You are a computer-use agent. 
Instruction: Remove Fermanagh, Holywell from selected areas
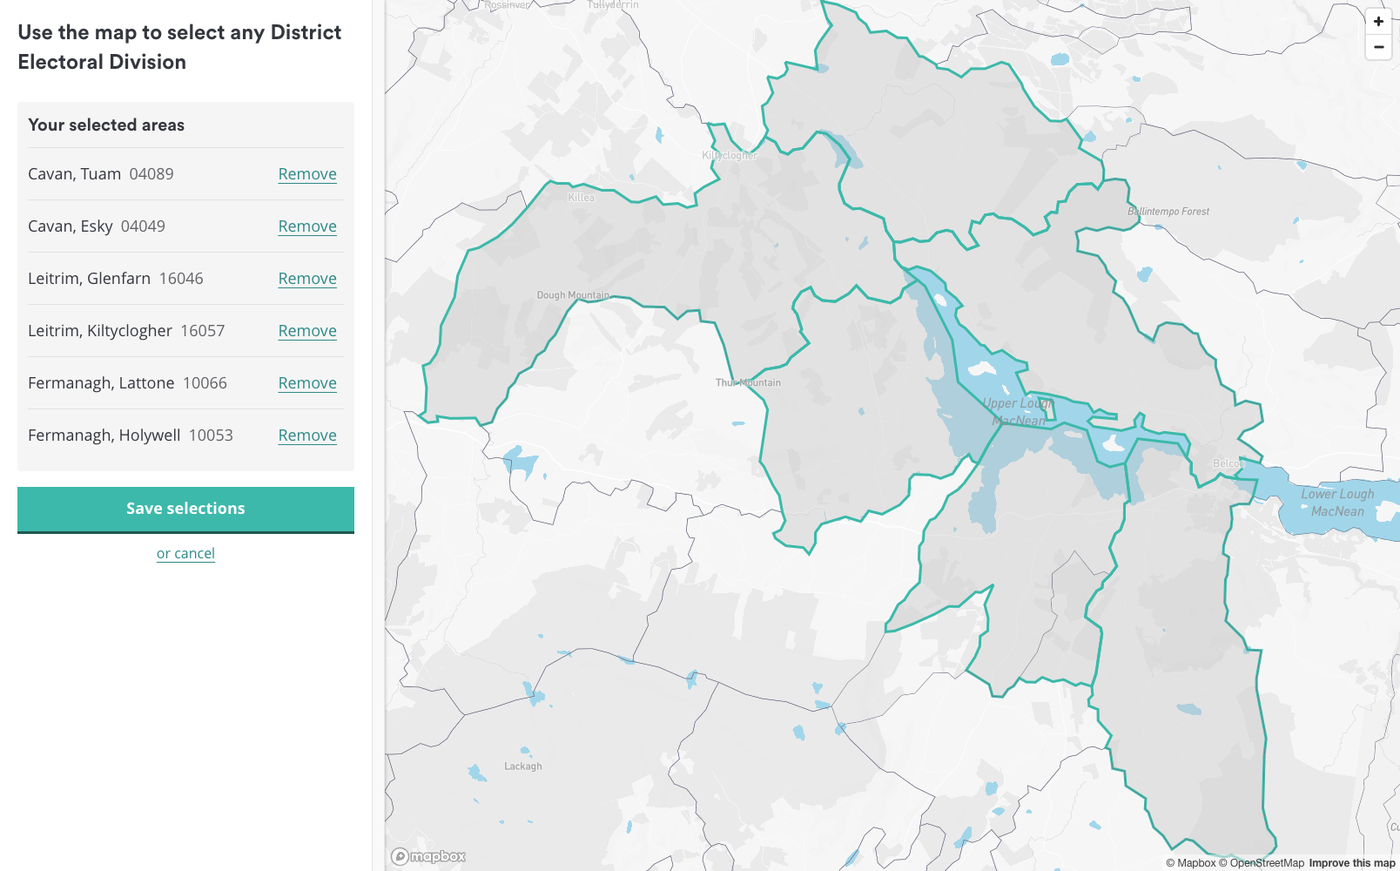pos(307,435)
